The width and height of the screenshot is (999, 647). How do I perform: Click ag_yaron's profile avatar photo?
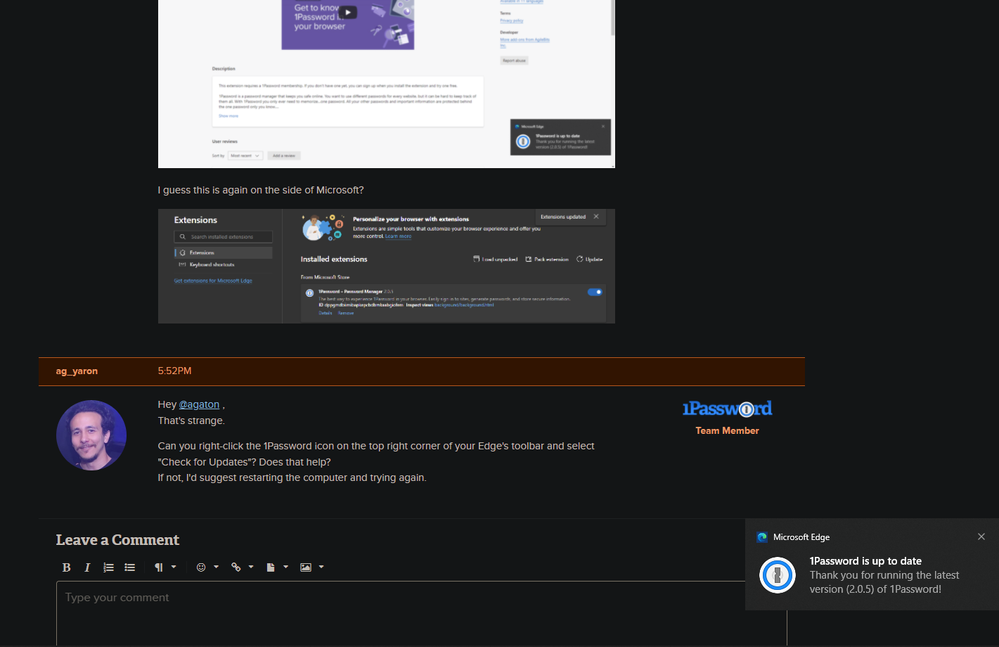click(x=91, y=435)
